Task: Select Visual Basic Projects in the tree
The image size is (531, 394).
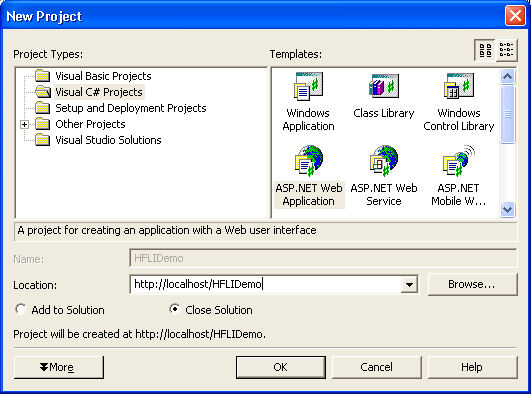Action: click(x=103, y=76)
